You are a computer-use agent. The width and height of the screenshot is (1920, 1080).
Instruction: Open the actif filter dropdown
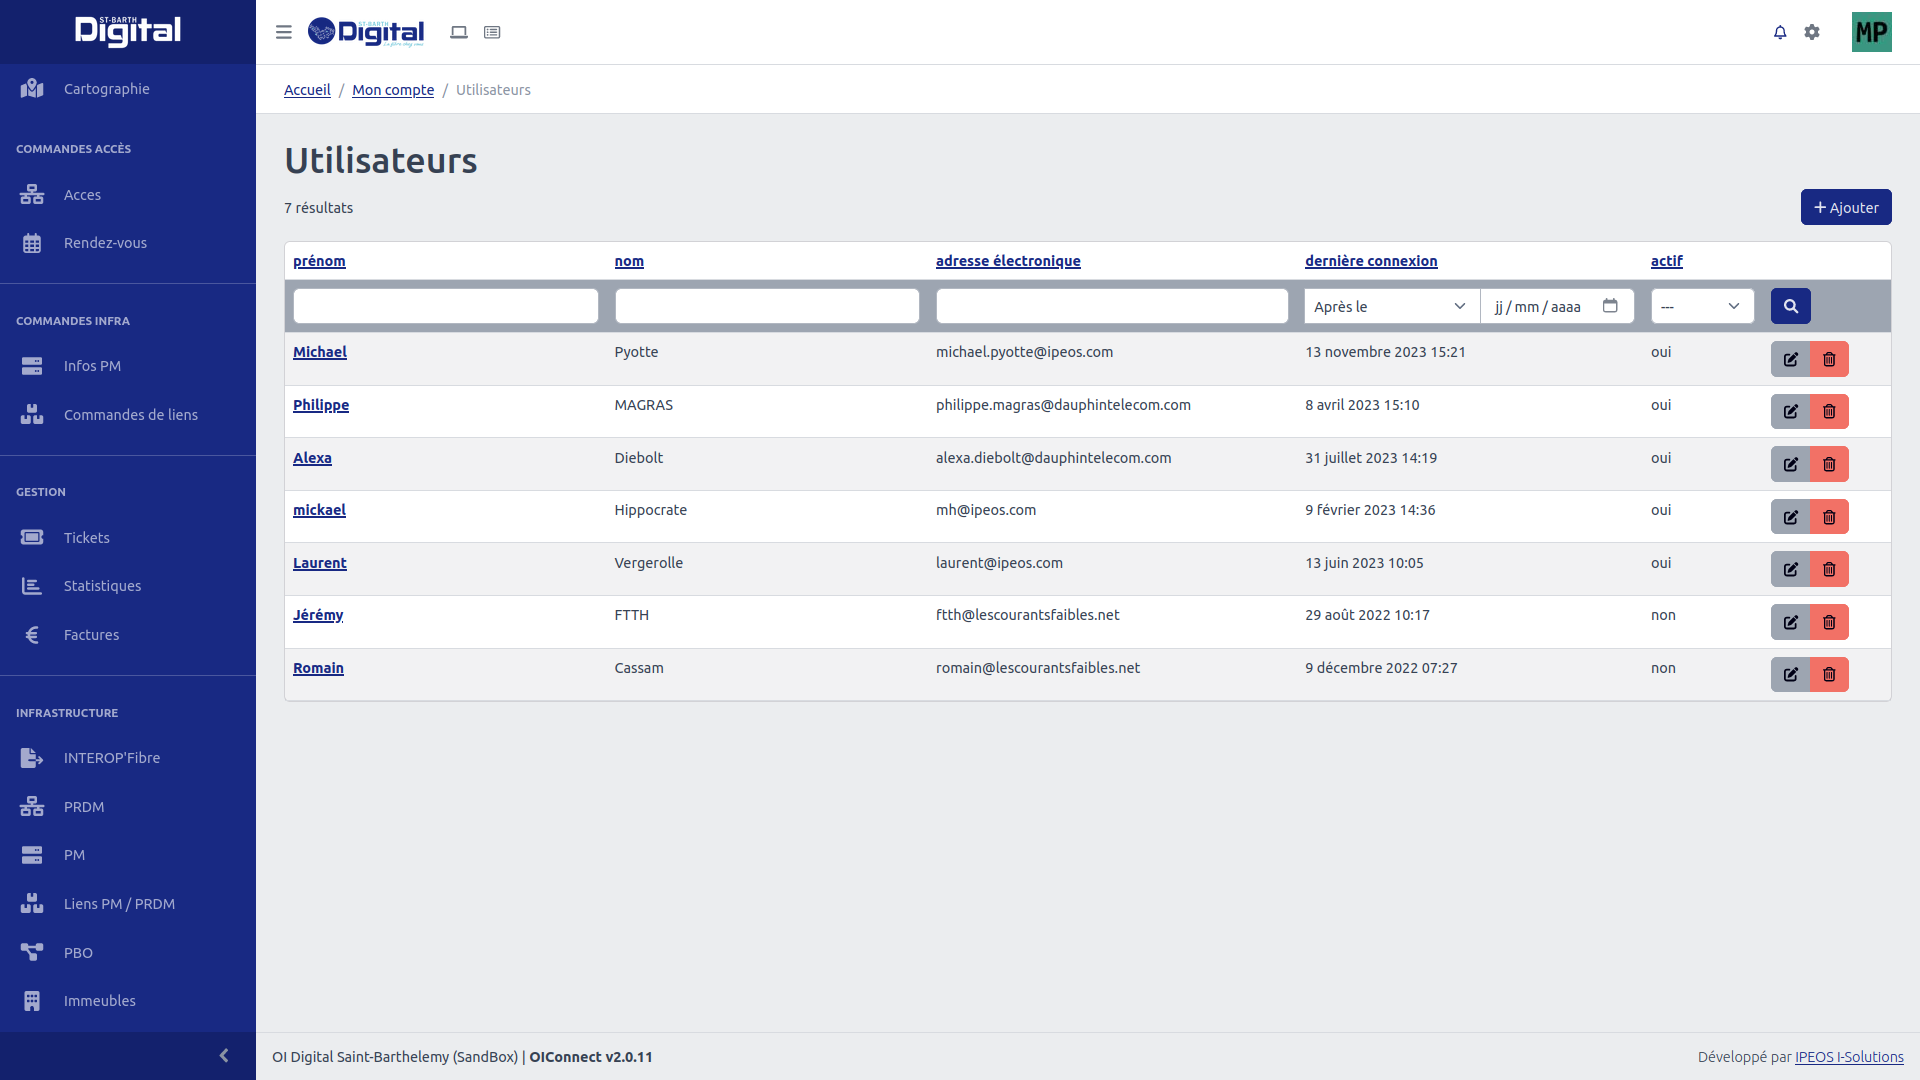coord(1701,306)
